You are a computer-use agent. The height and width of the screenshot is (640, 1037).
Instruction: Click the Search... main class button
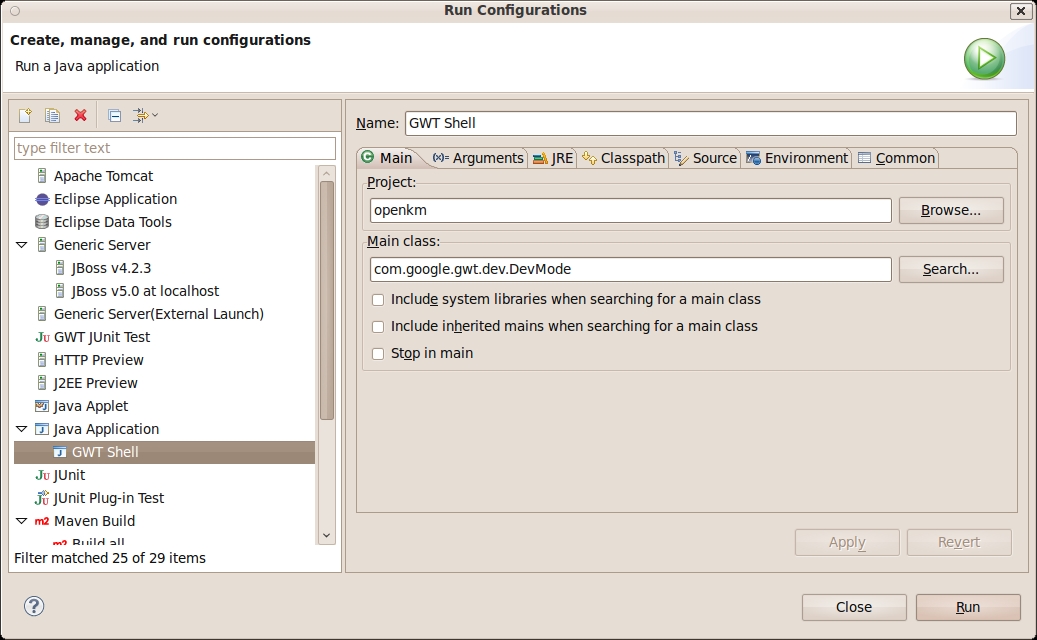coord(951,269)
